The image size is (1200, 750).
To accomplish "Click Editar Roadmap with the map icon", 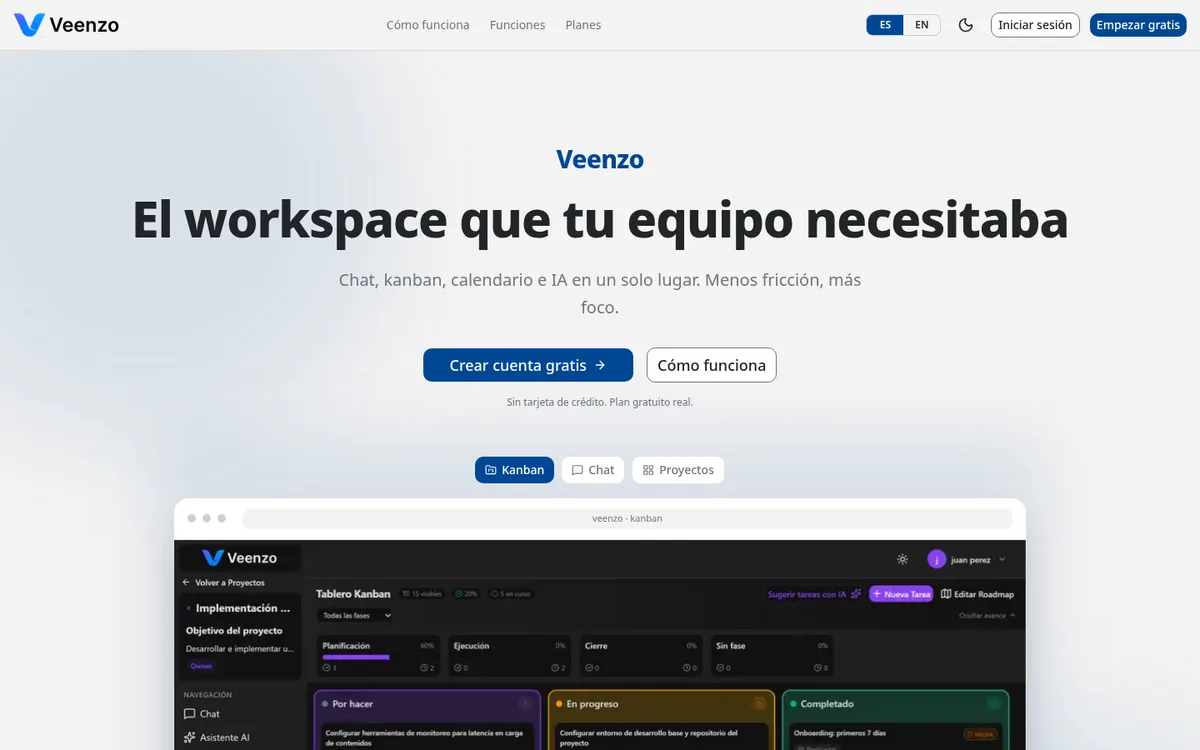I will coord(977,594).
